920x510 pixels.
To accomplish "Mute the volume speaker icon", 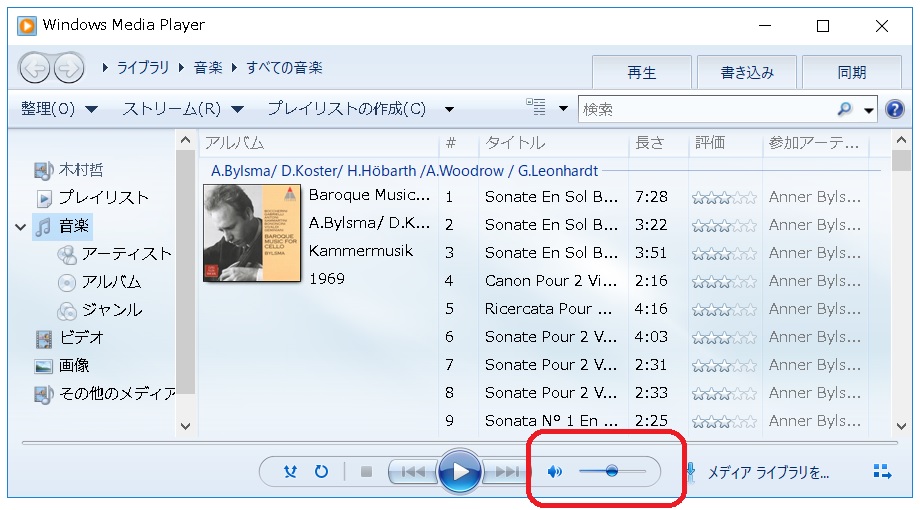I will (x=554, y=471).
